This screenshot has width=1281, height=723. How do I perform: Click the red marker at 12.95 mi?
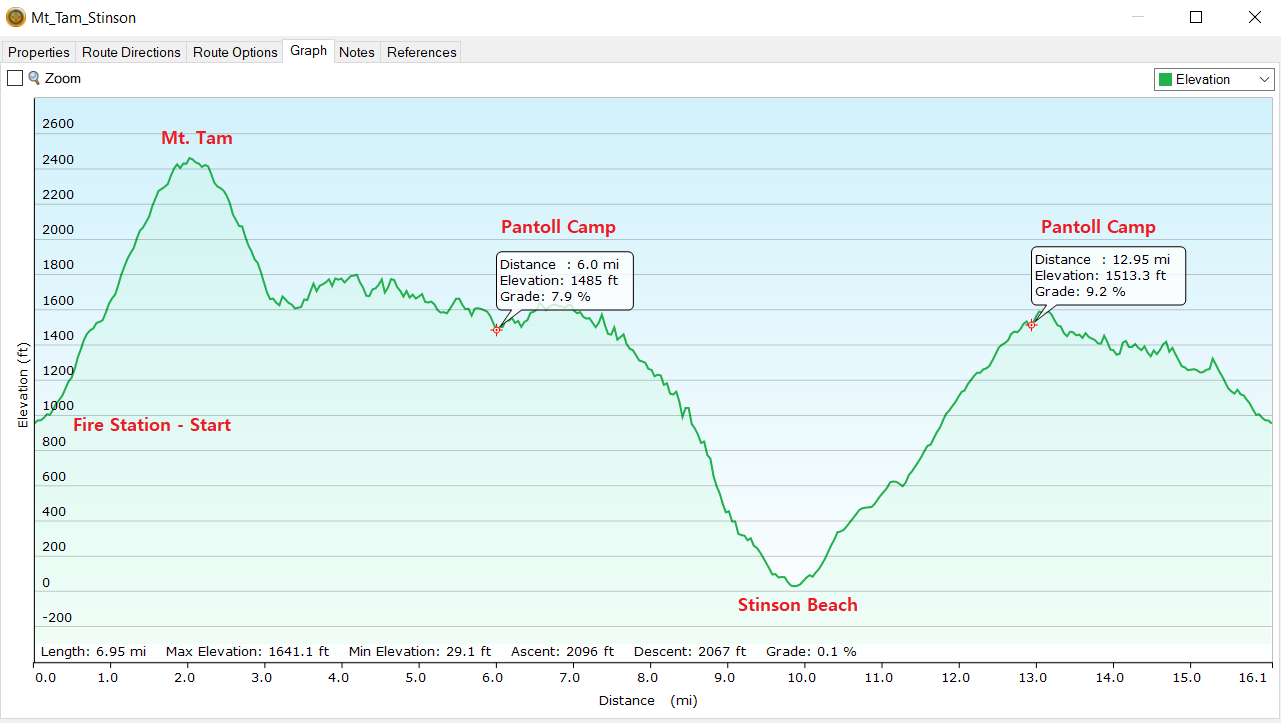pyautogui.click(x=1032, y=325)
